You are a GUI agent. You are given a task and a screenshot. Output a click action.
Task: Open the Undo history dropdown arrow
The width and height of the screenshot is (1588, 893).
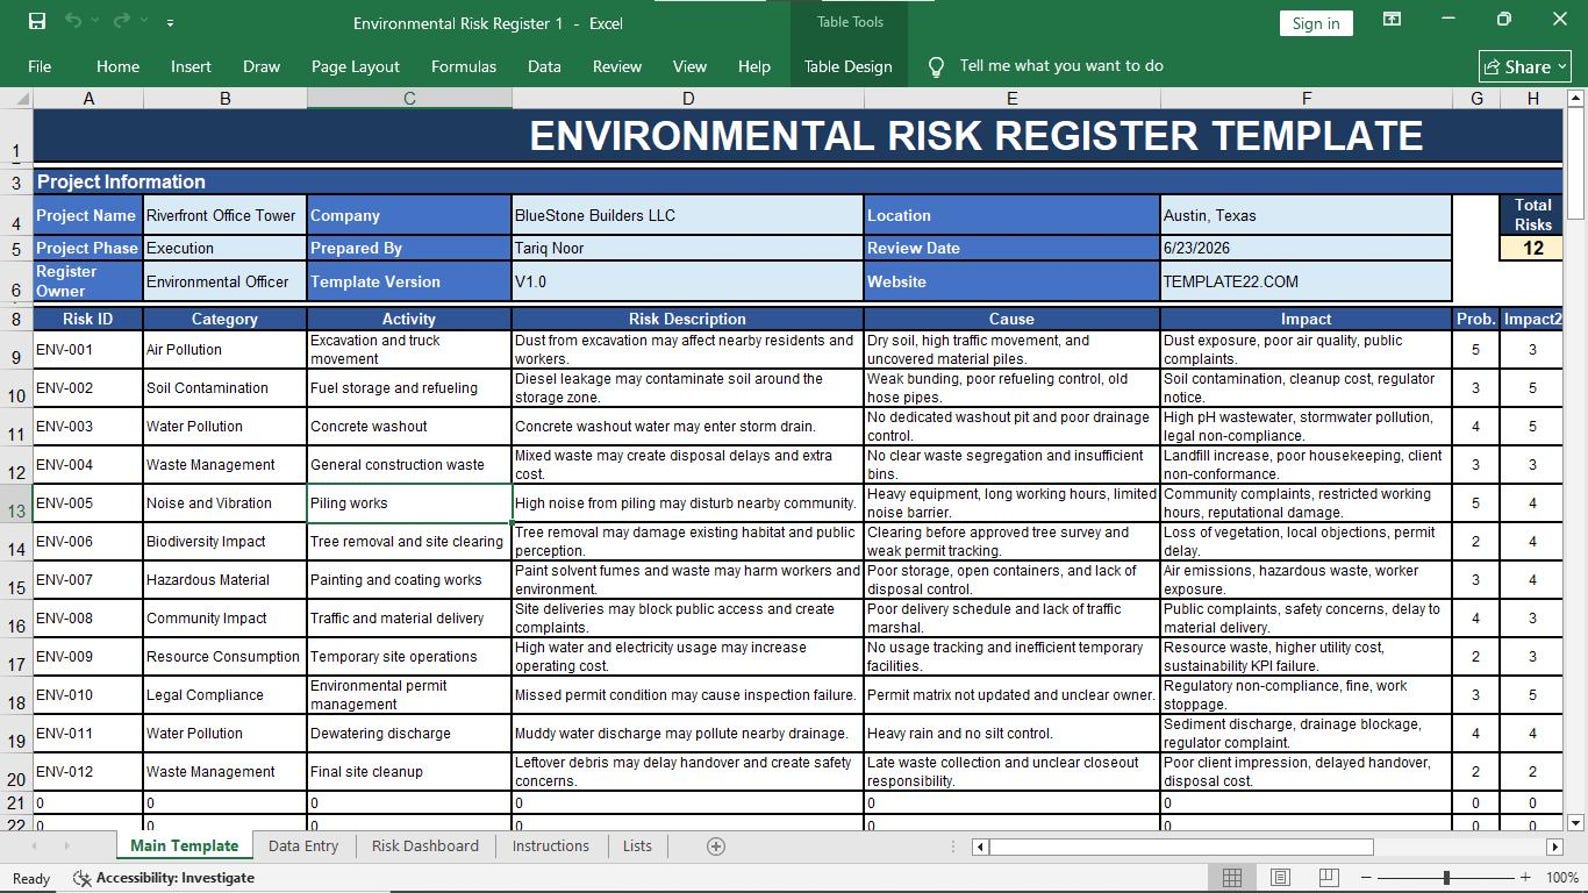pyautogui.click(x=95, y=21)
